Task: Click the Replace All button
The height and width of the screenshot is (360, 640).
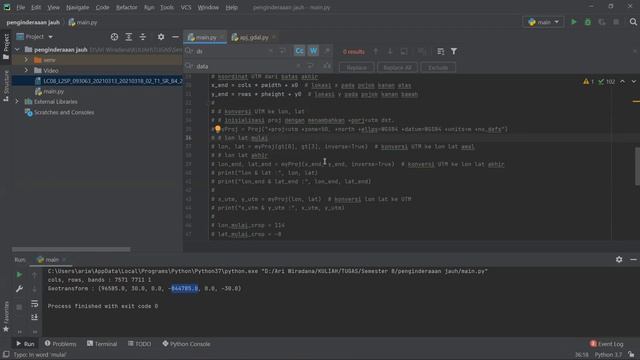Action: [x=397, y=67]
